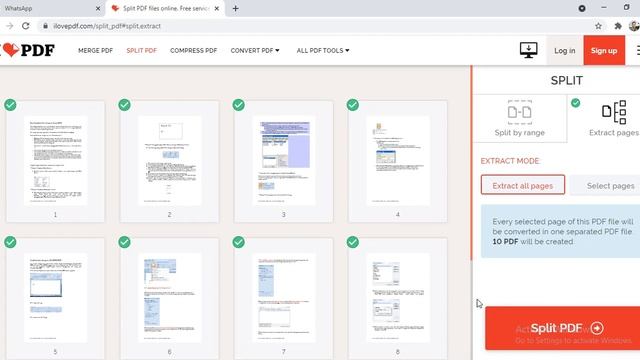This screenshot has width=640, height=360.
Task: Go forward with the browser arrow
Action: [x=10, y=26]
